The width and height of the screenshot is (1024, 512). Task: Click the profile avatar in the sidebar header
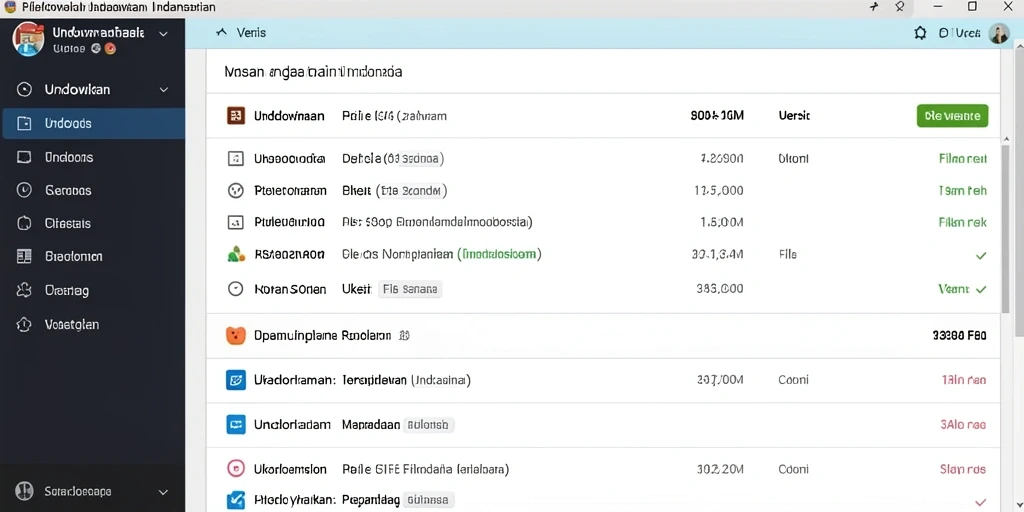coord(28,39)
